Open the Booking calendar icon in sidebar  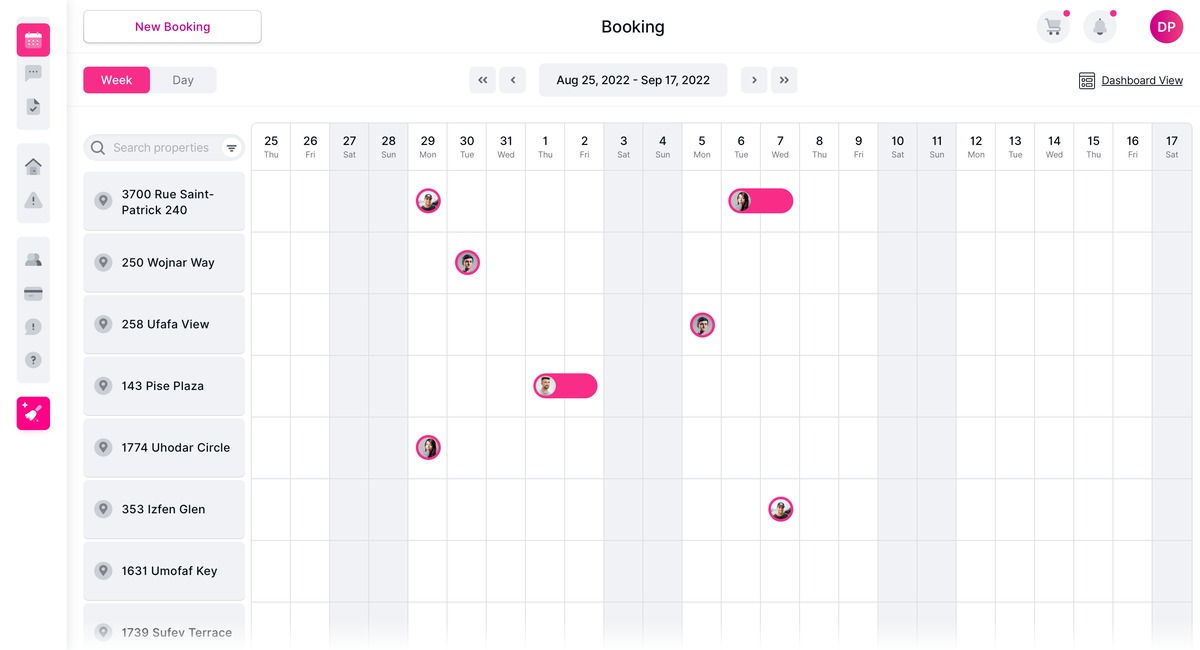[x=33, y=39]
